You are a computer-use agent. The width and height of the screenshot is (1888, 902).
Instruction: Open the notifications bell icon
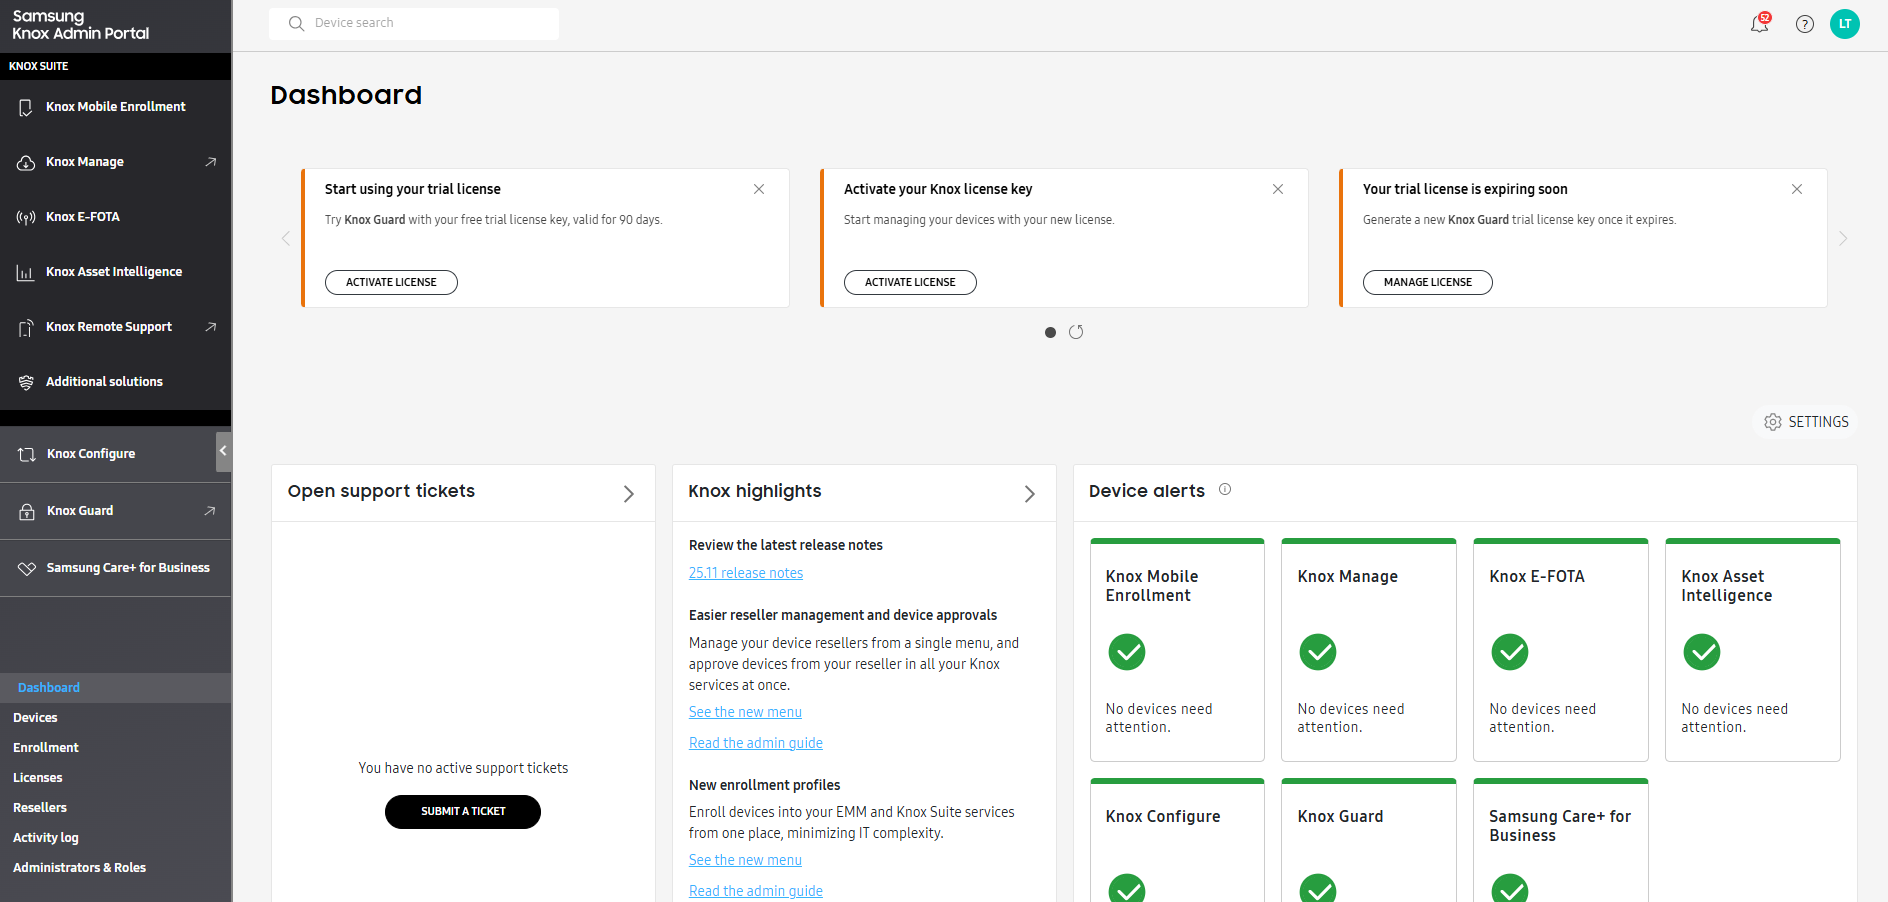tap(1759, 24)
